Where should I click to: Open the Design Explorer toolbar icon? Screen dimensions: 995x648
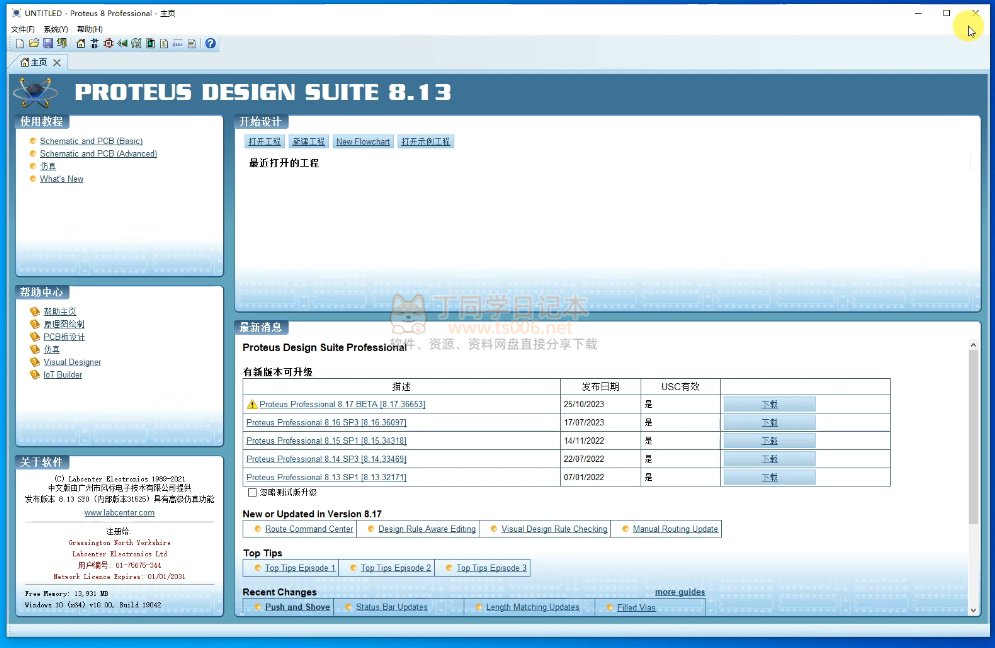coord(150,44)
